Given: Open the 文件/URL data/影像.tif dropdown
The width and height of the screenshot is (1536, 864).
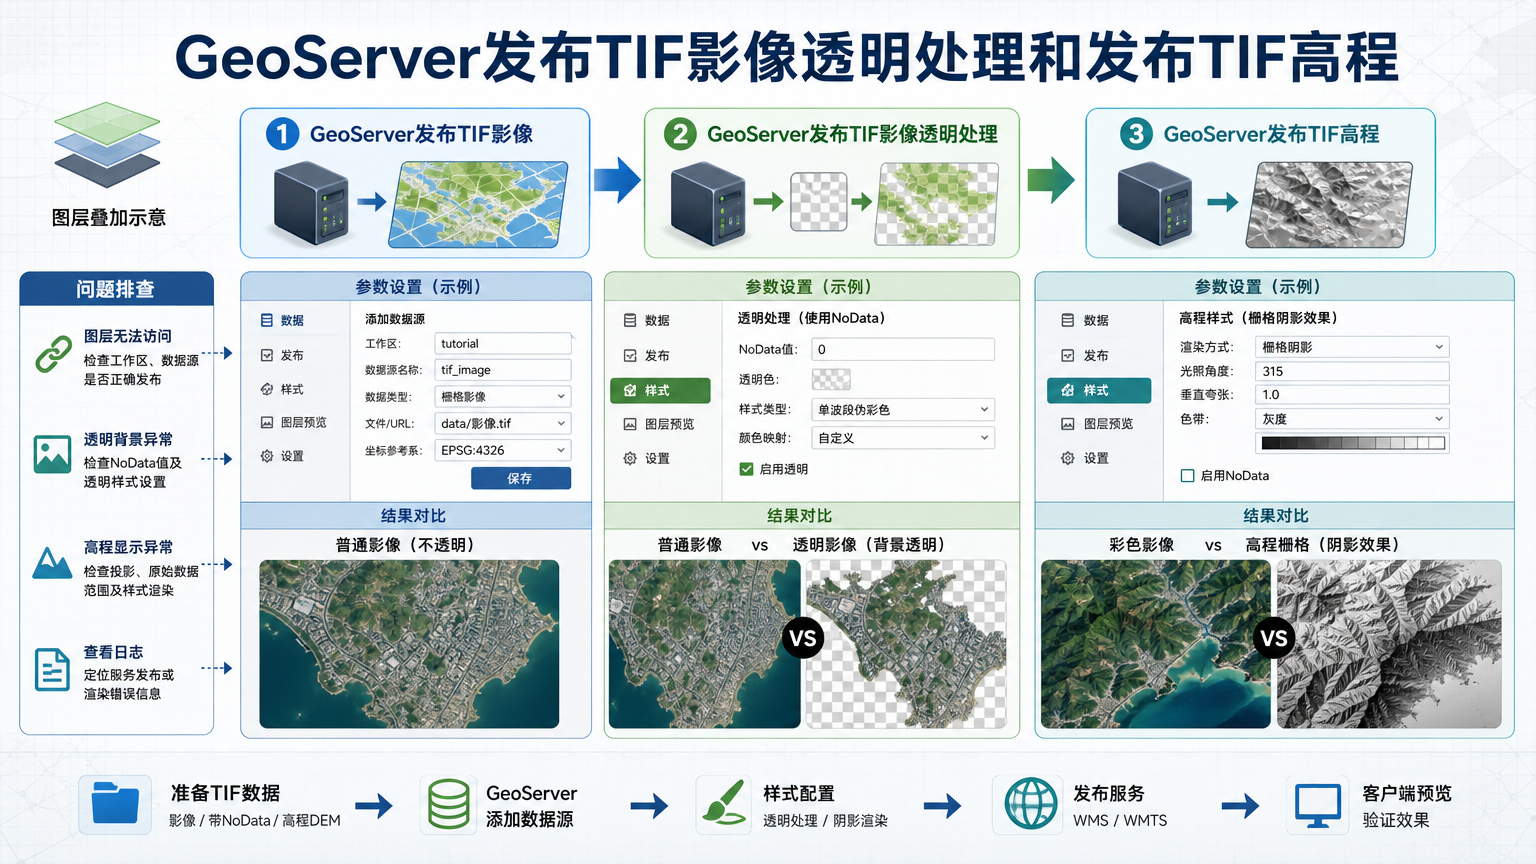Looking at the screenshot, I should point(503,423).
